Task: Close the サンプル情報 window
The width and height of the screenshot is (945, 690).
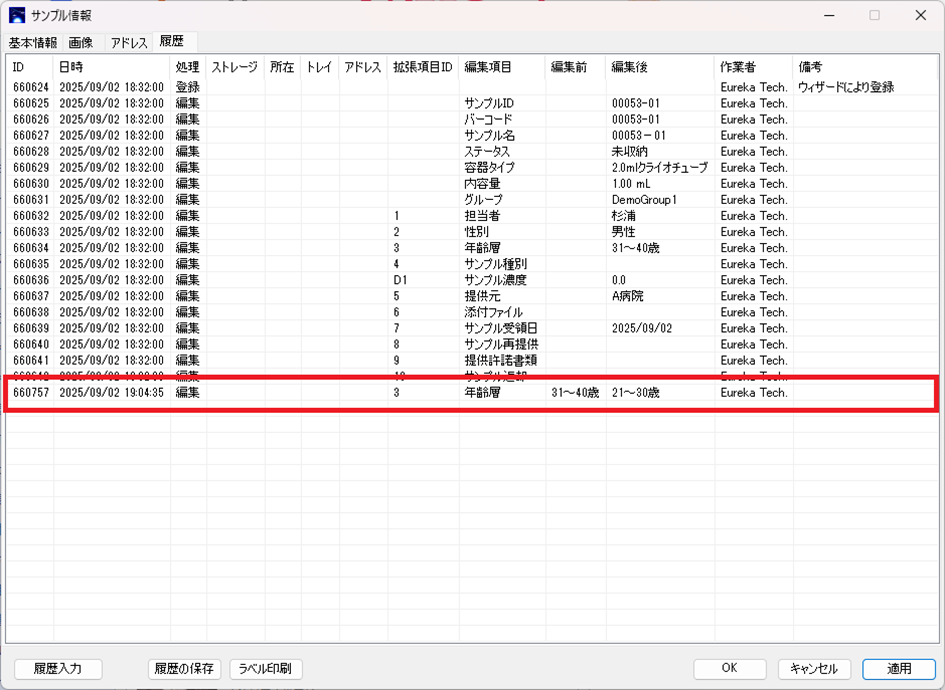Action: pos(920,15)
